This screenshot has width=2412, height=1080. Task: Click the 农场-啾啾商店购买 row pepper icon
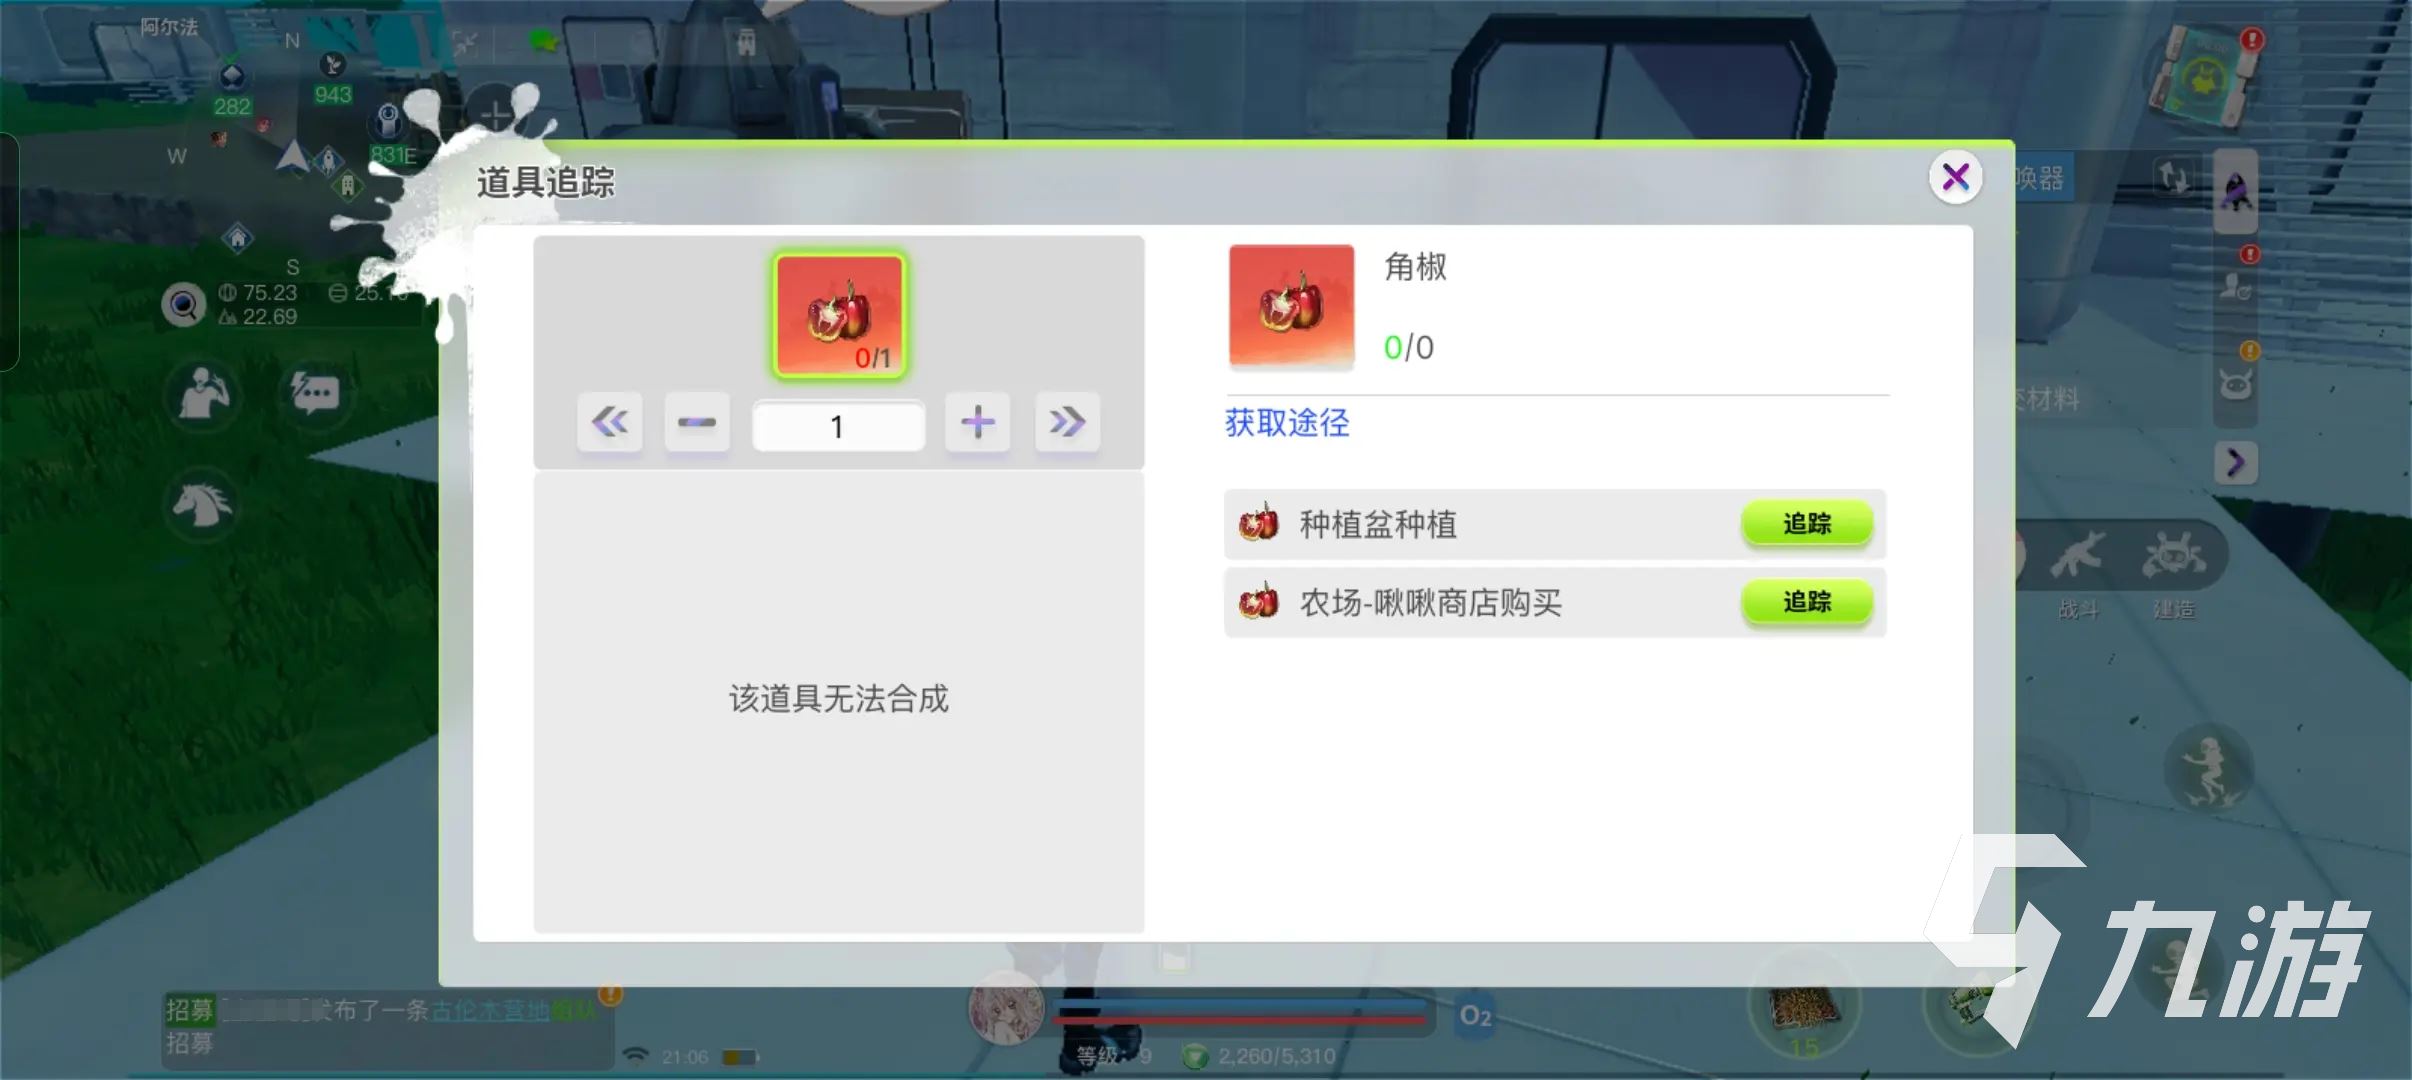pyautogui.click(x=1259, y=602)
